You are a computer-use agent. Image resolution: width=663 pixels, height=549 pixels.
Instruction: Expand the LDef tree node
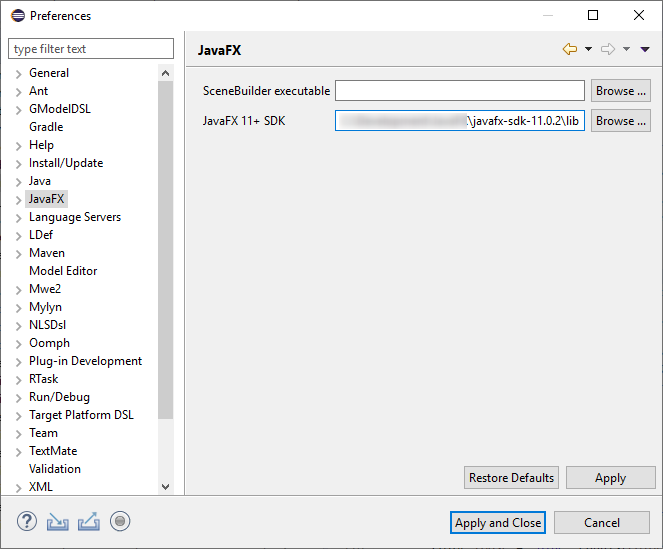click(x=18, y=236)
